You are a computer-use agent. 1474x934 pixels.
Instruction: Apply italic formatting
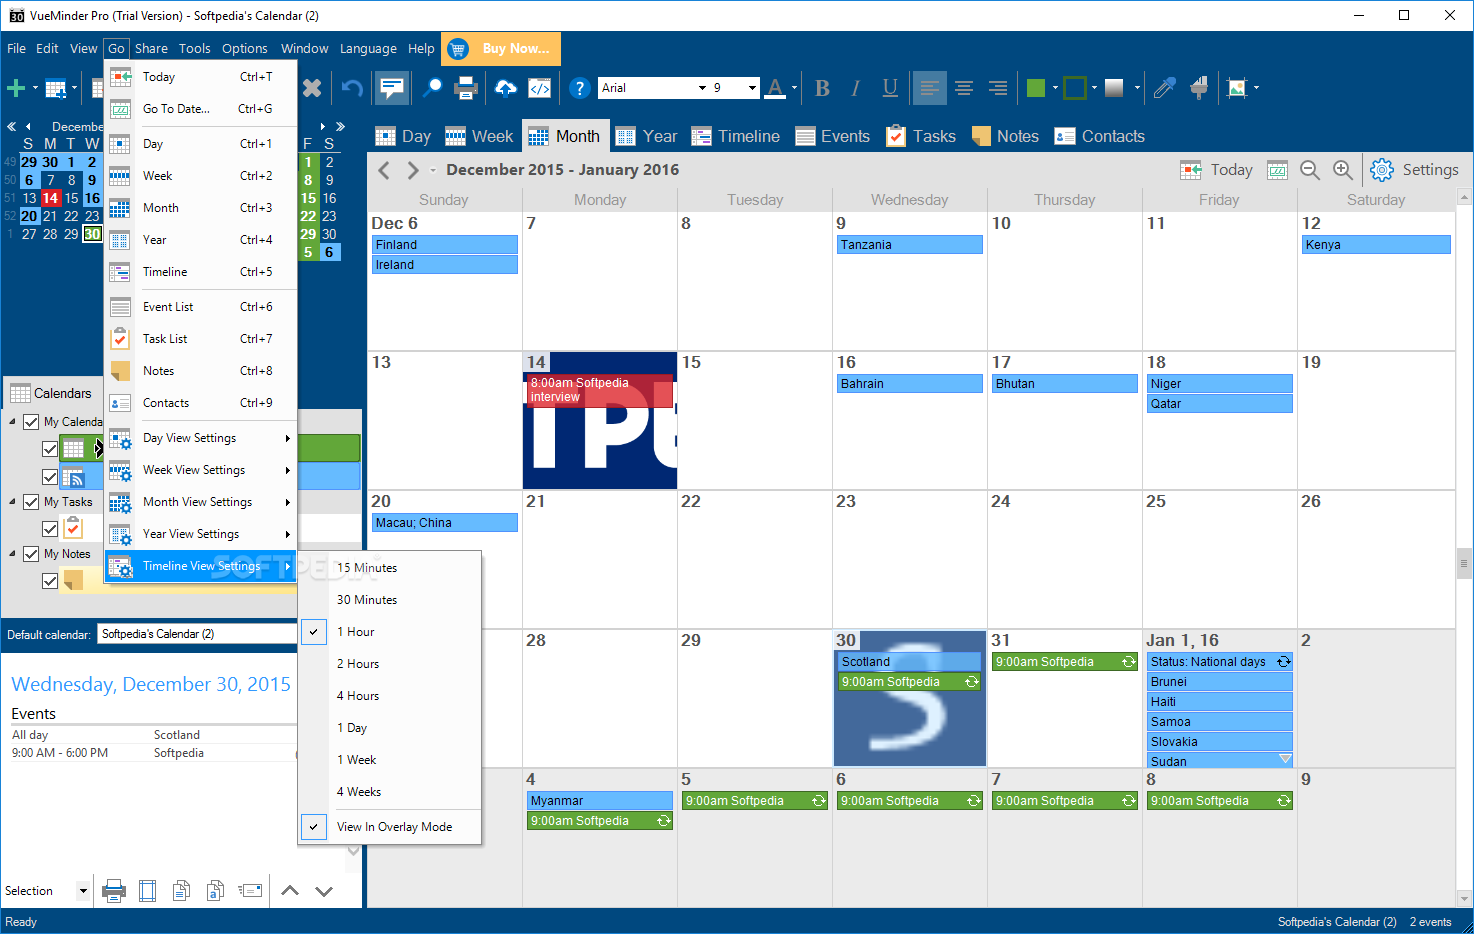click(856, 88)
